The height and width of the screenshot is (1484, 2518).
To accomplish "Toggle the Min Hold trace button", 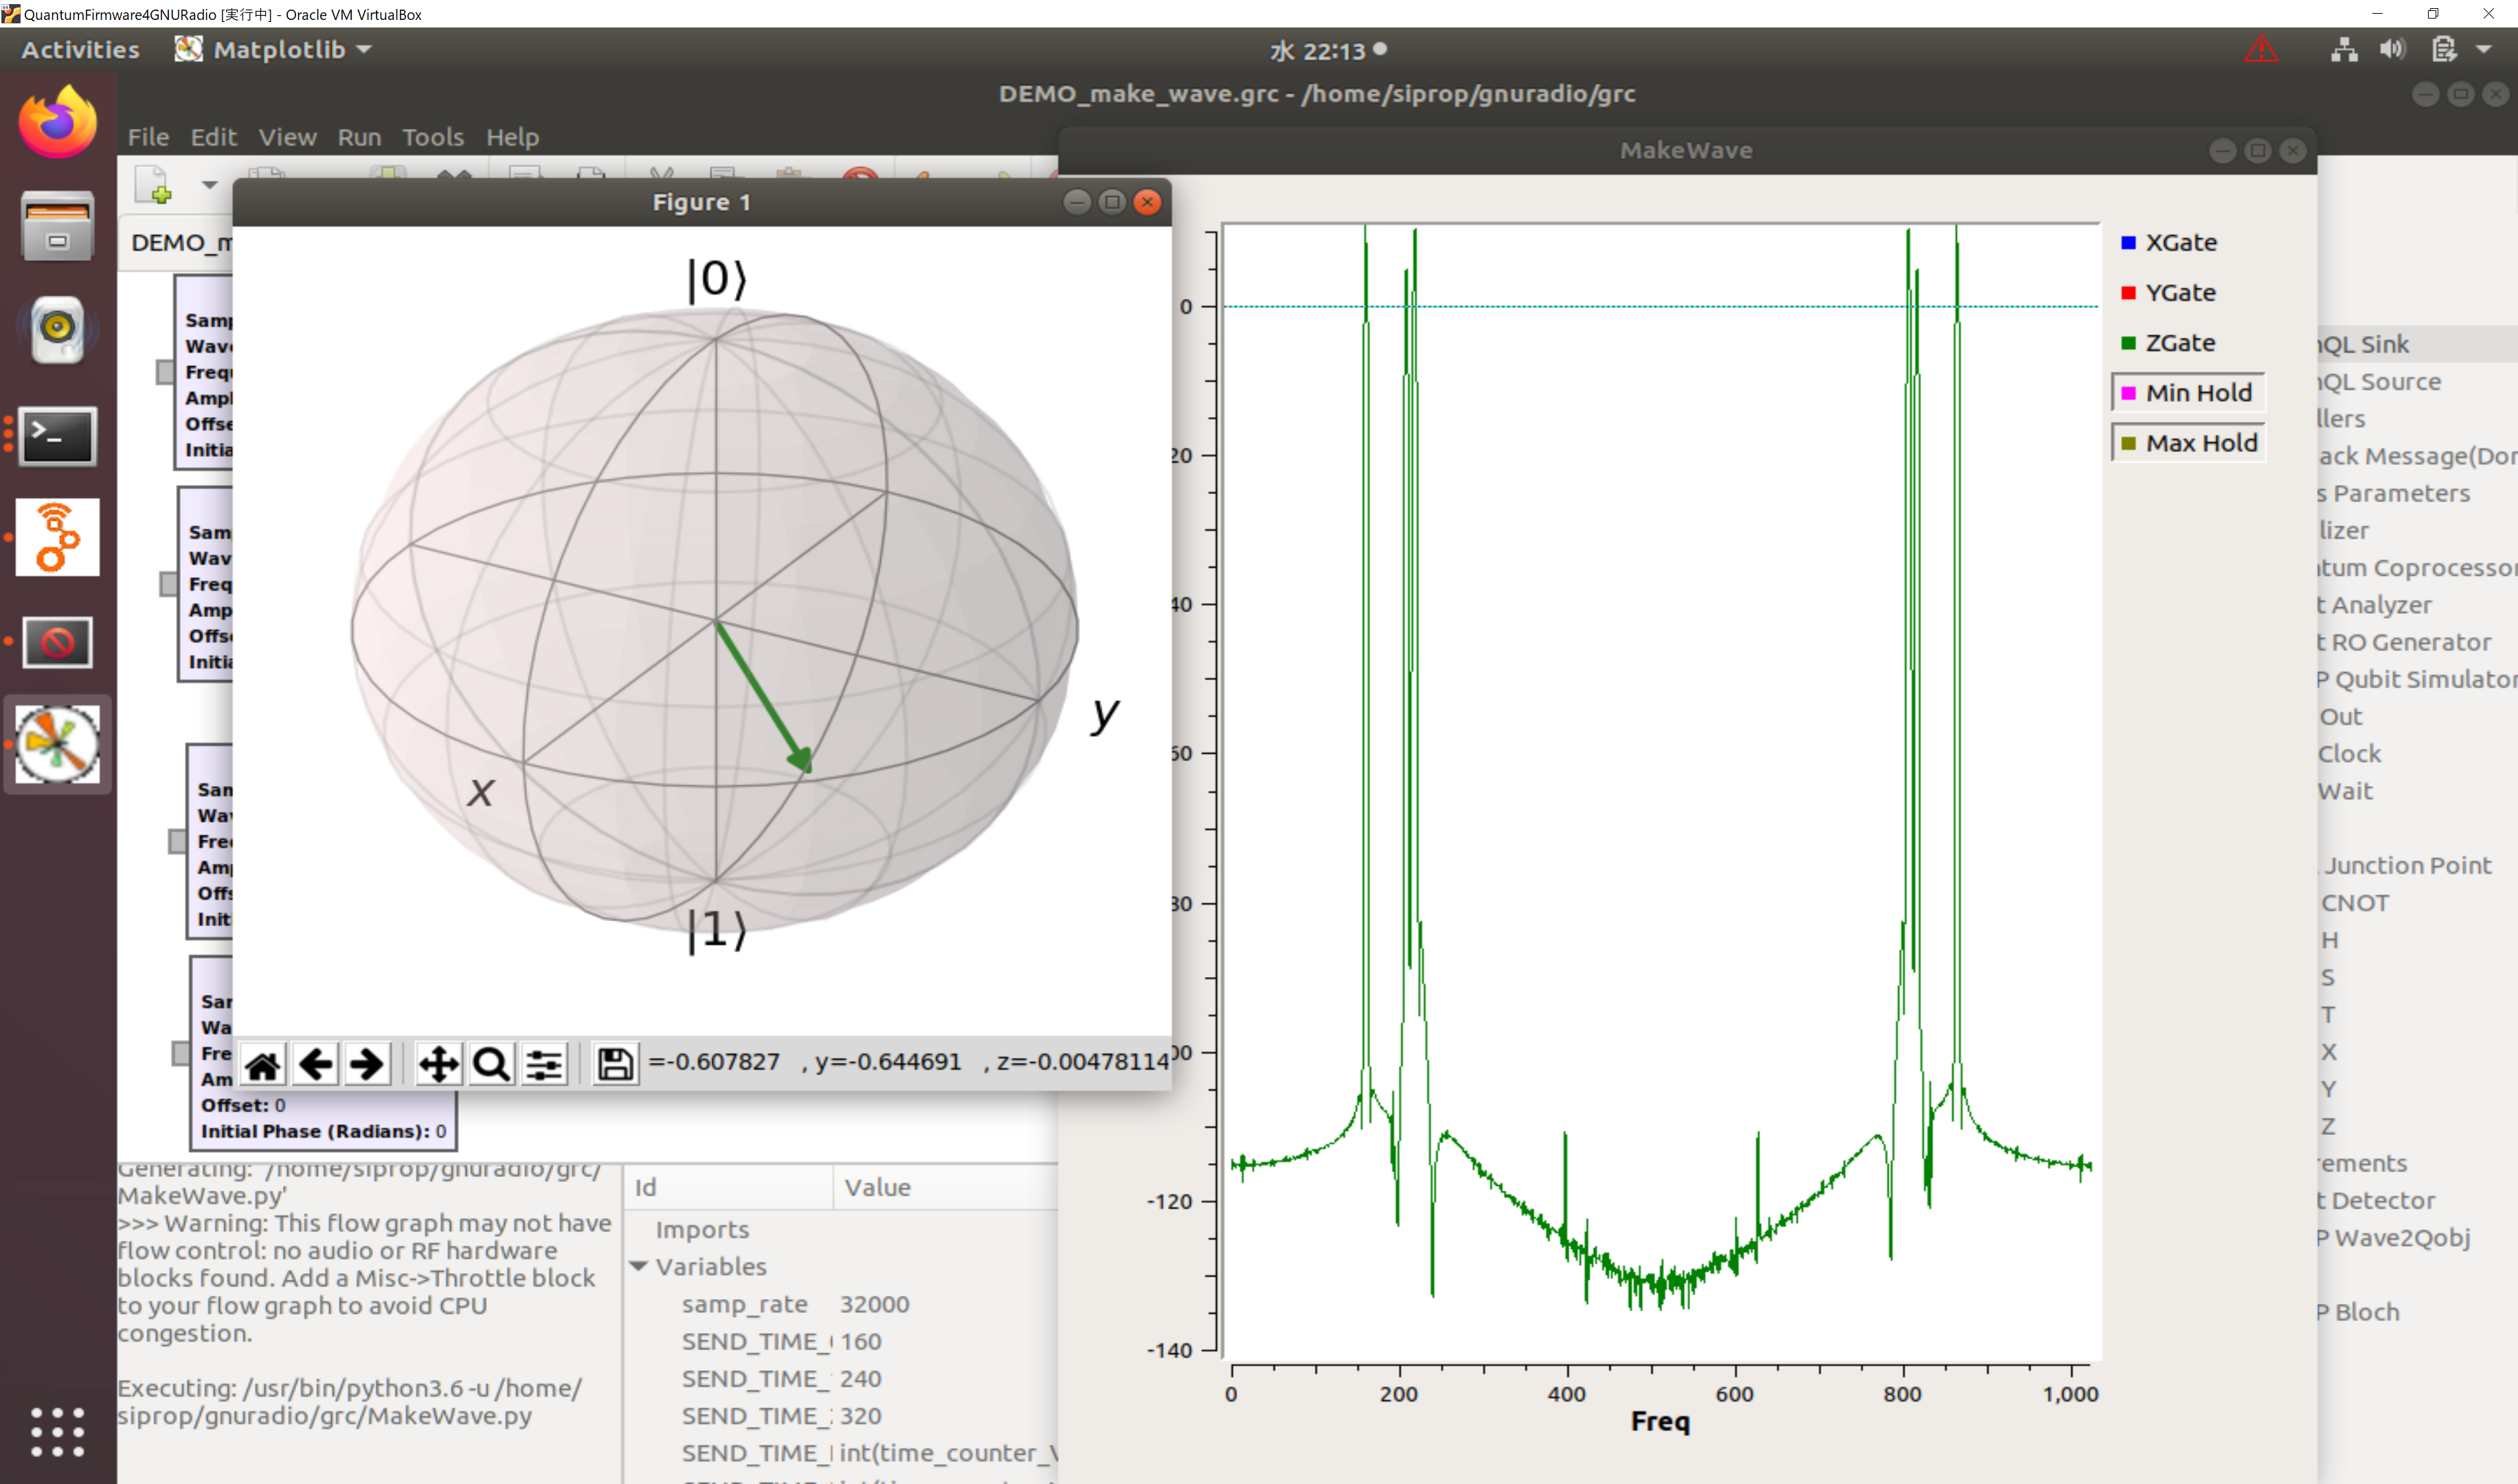I will tap(2187, 393).
